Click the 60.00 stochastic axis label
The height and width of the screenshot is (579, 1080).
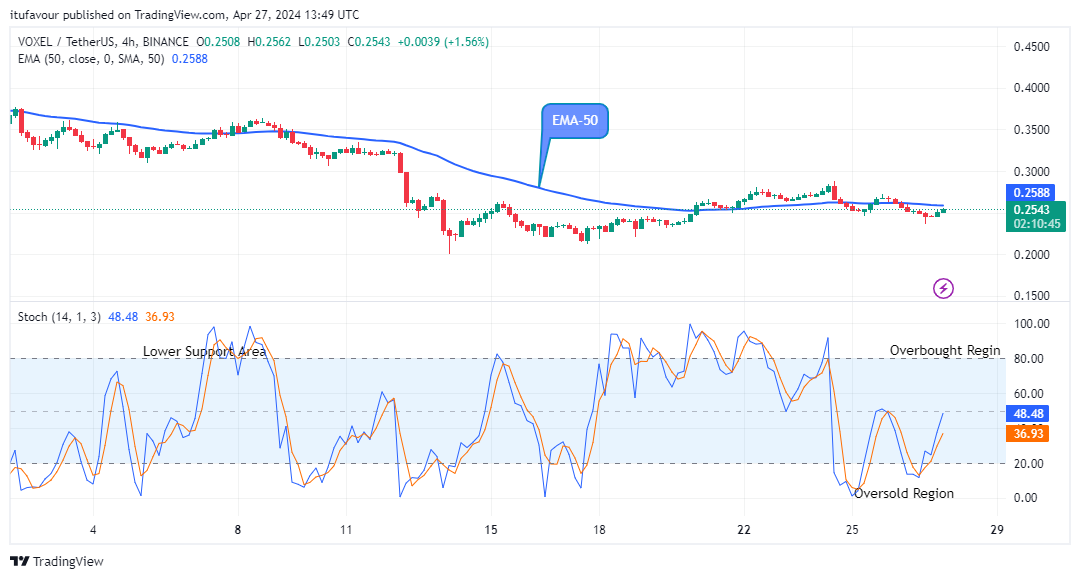(1029, 394)
